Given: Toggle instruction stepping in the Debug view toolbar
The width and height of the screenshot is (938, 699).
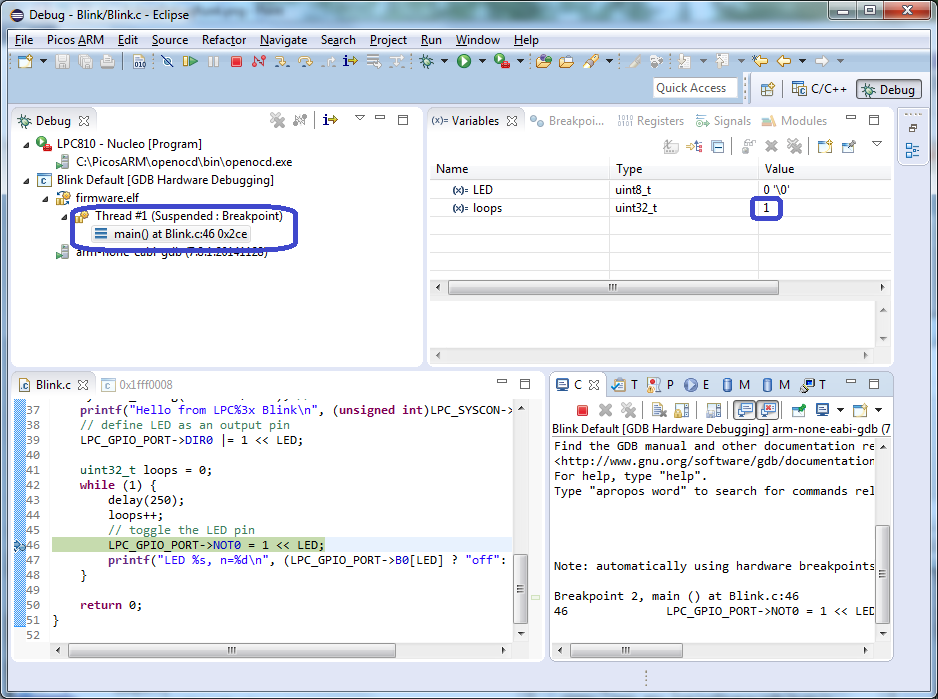Looking at the screenshot, I should click(x=330, y=120).
